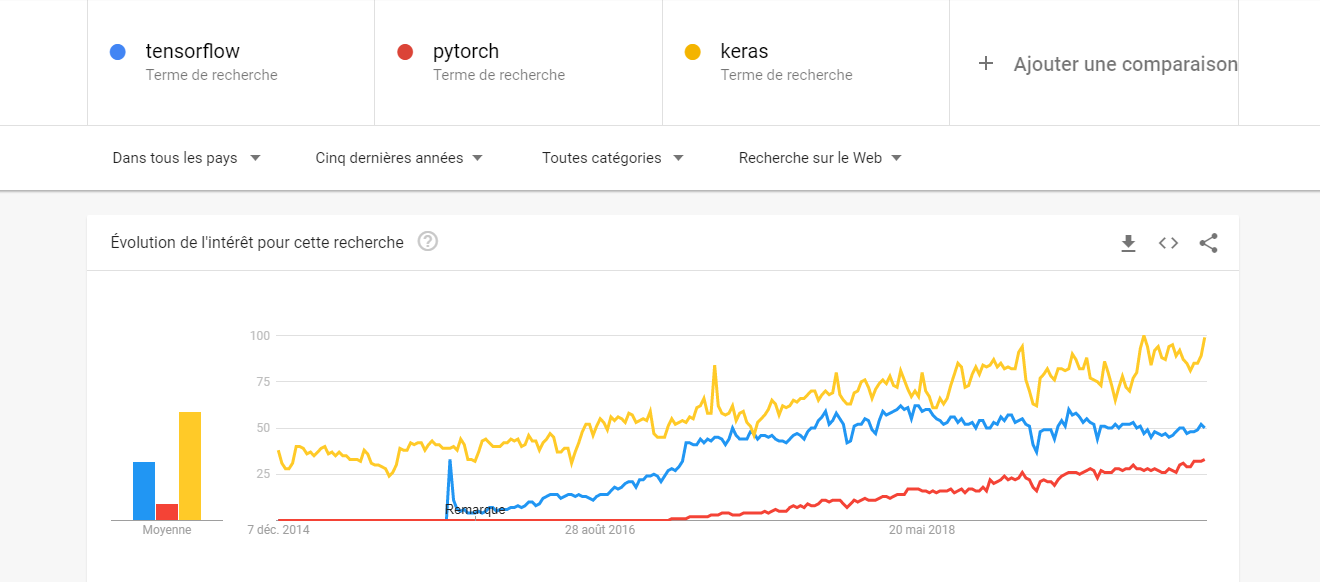
Task: Share the interest over time chart
Action: 1208,243
